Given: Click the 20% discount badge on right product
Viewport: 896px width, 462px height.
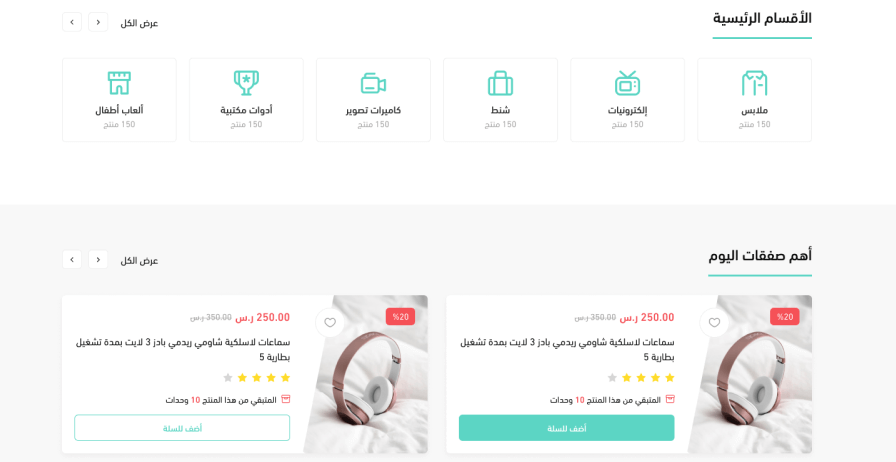Looking at the screenshot, I should (x=785, y=317).
